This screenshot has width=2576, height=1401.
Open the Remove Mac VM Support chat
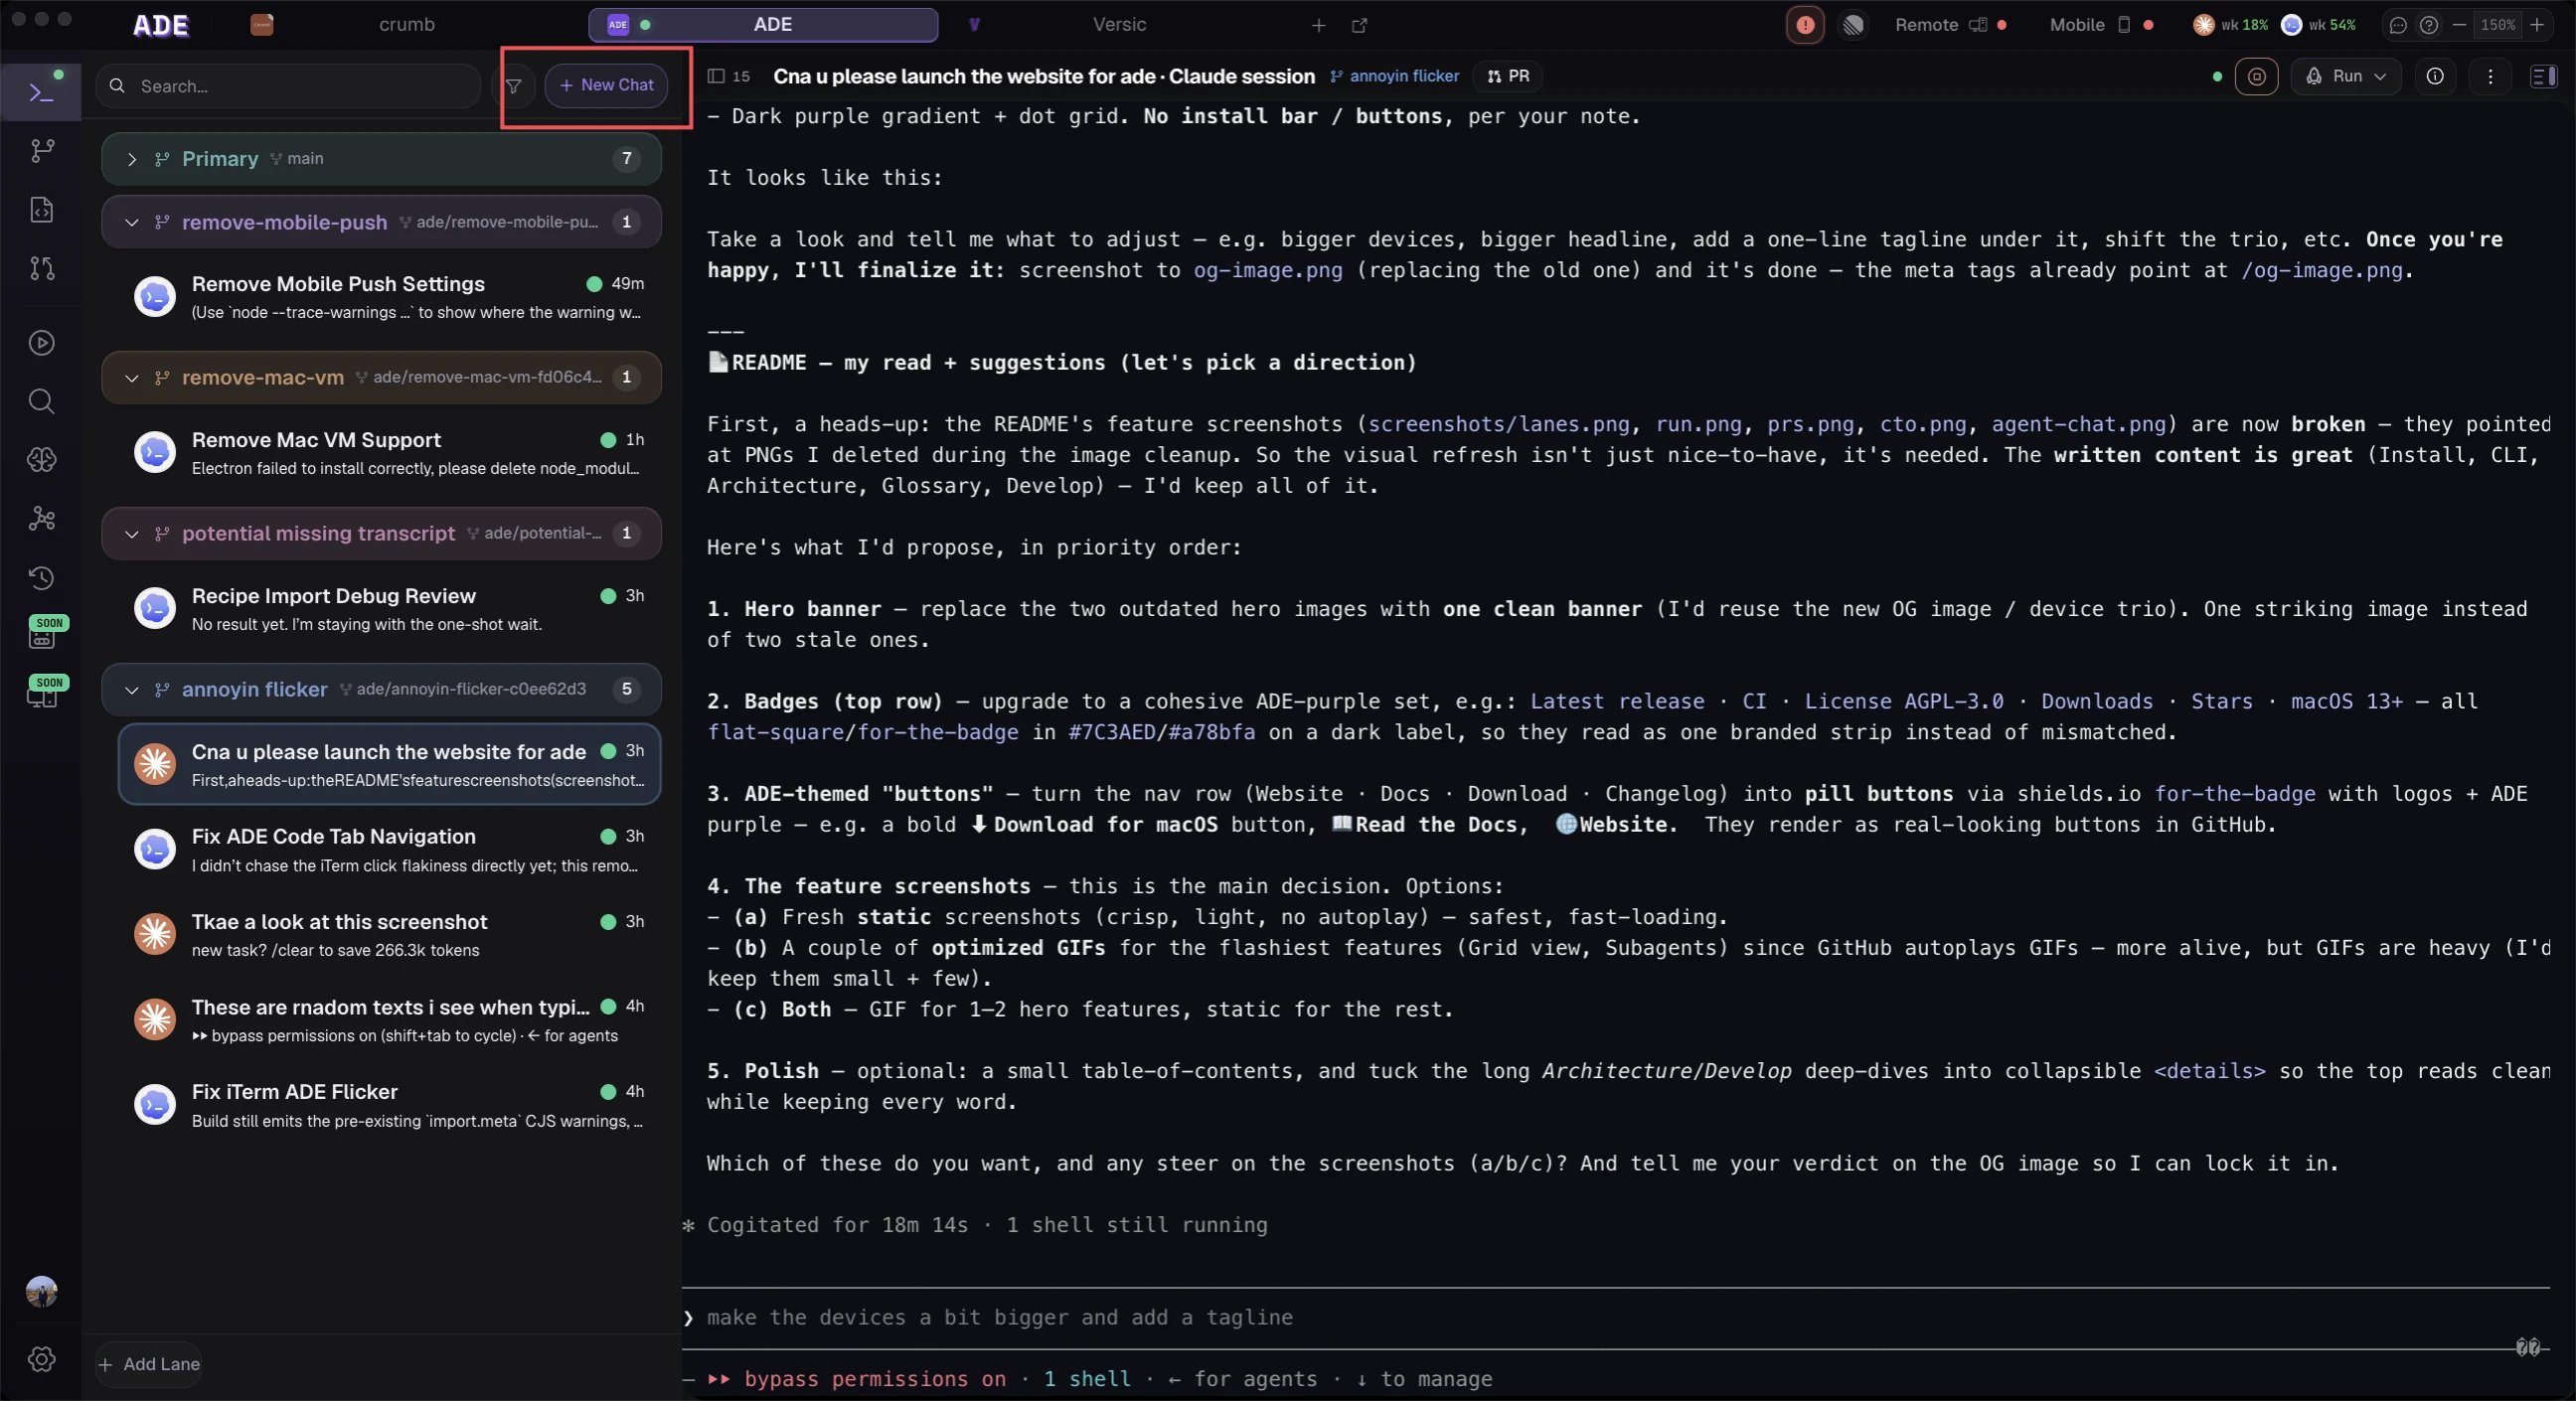click(x=389, y=453)
